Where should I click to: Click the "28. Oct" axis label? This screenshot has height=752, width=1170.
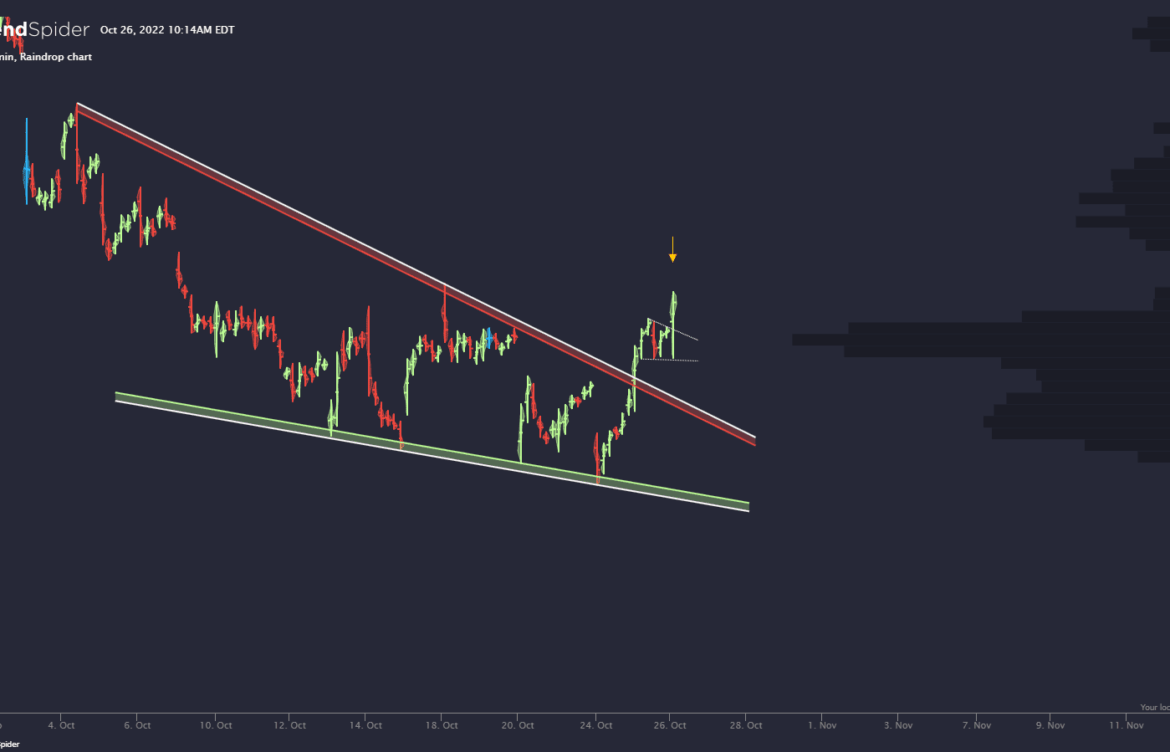point(746,724)
